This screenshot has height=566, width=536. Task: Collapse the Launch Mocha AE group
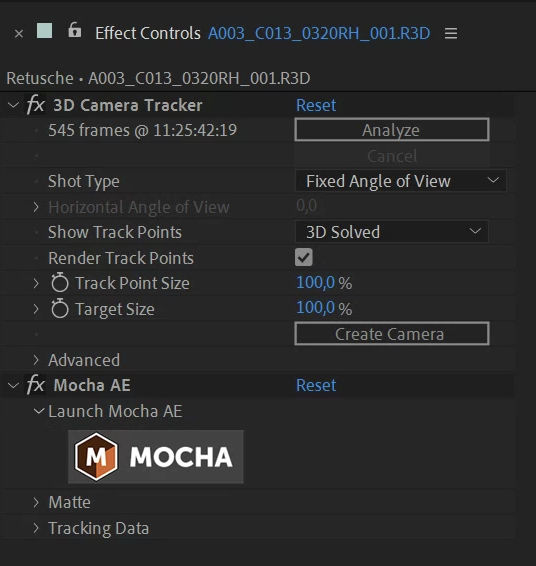coord(39,411)
